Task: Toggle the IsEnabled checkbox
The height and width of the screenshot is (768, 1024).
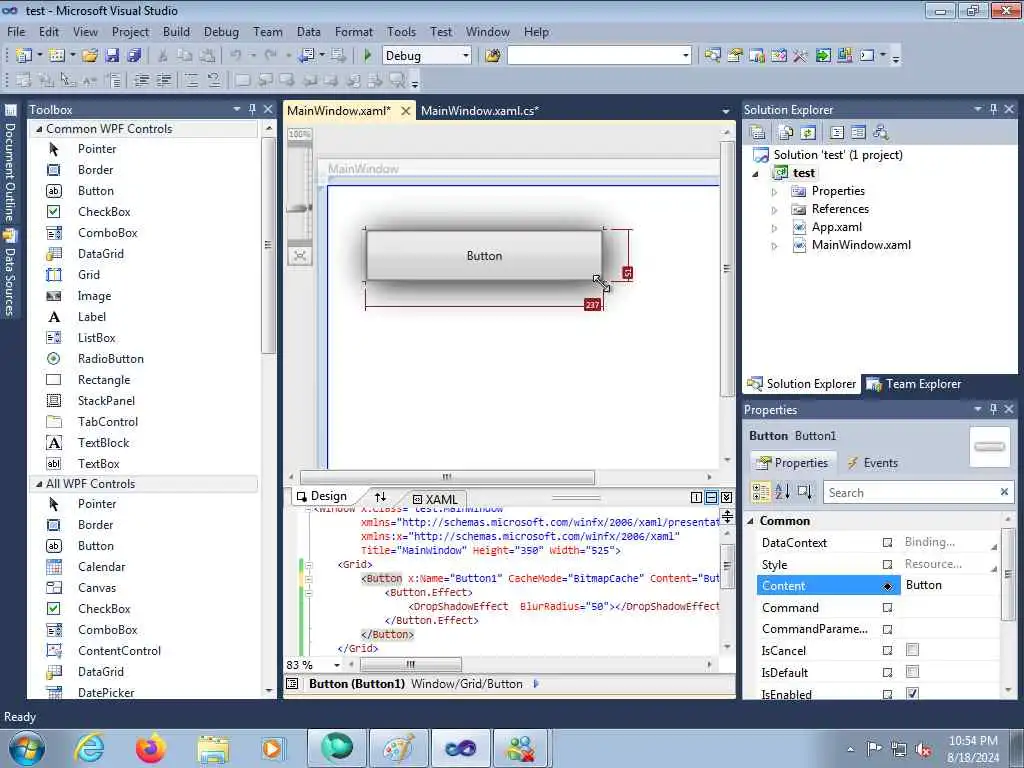Action: [912, 693]
